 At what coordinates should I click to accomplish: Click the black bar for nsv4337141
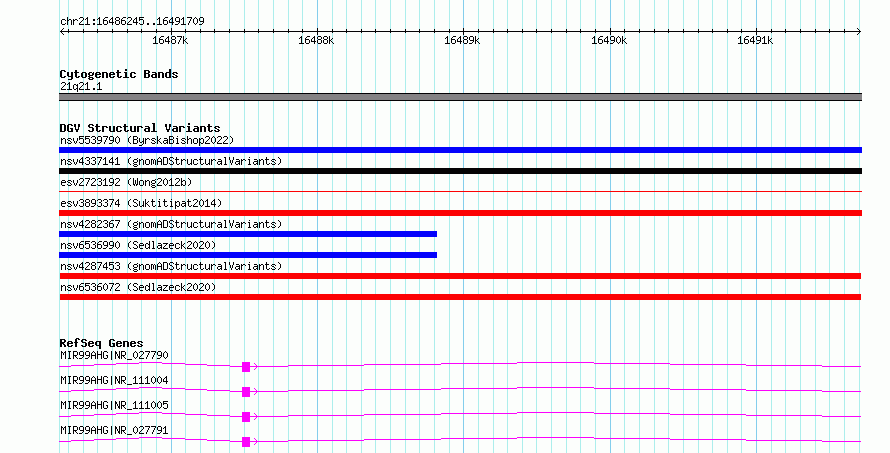point(460,171)
